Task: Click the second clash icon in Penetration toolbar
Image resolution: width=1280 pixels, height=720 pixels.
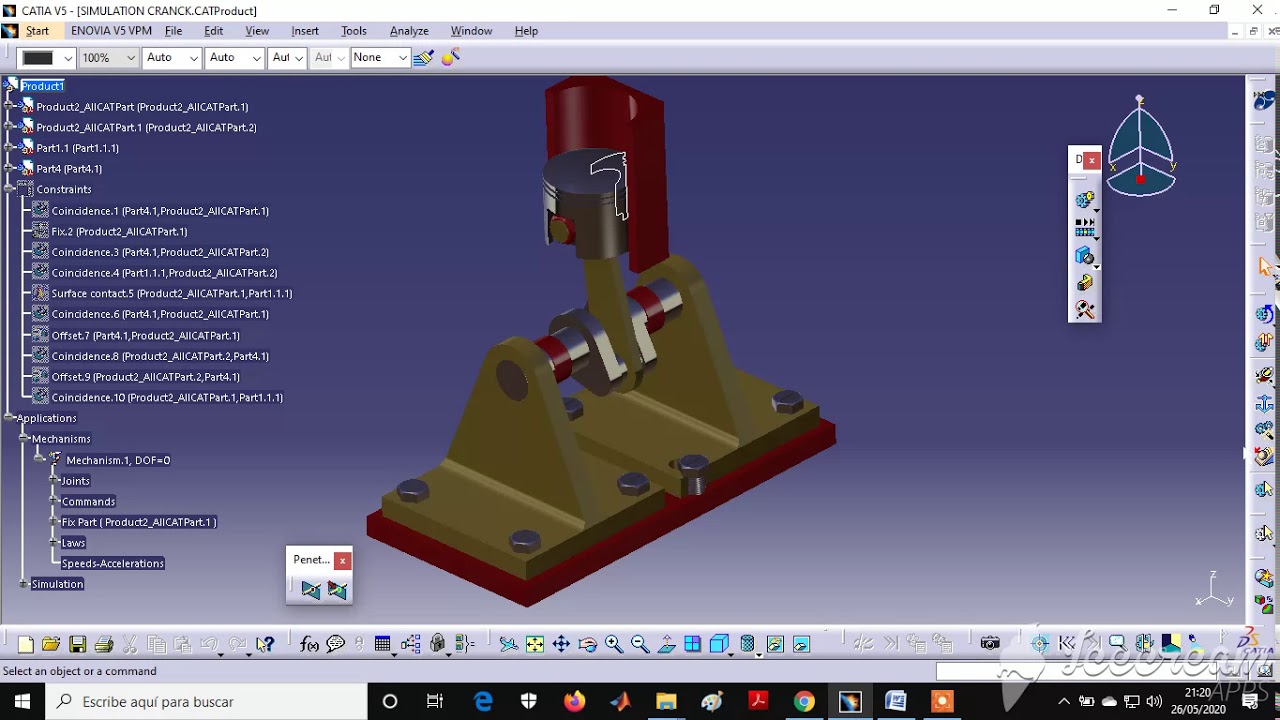Action: [337, 590]
